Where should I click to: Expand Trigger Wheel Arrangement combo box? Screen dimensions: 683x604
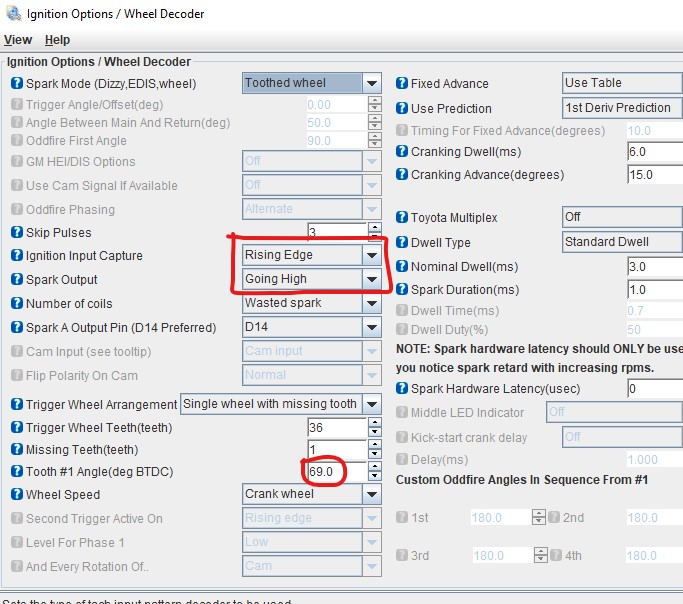(372, 404)
